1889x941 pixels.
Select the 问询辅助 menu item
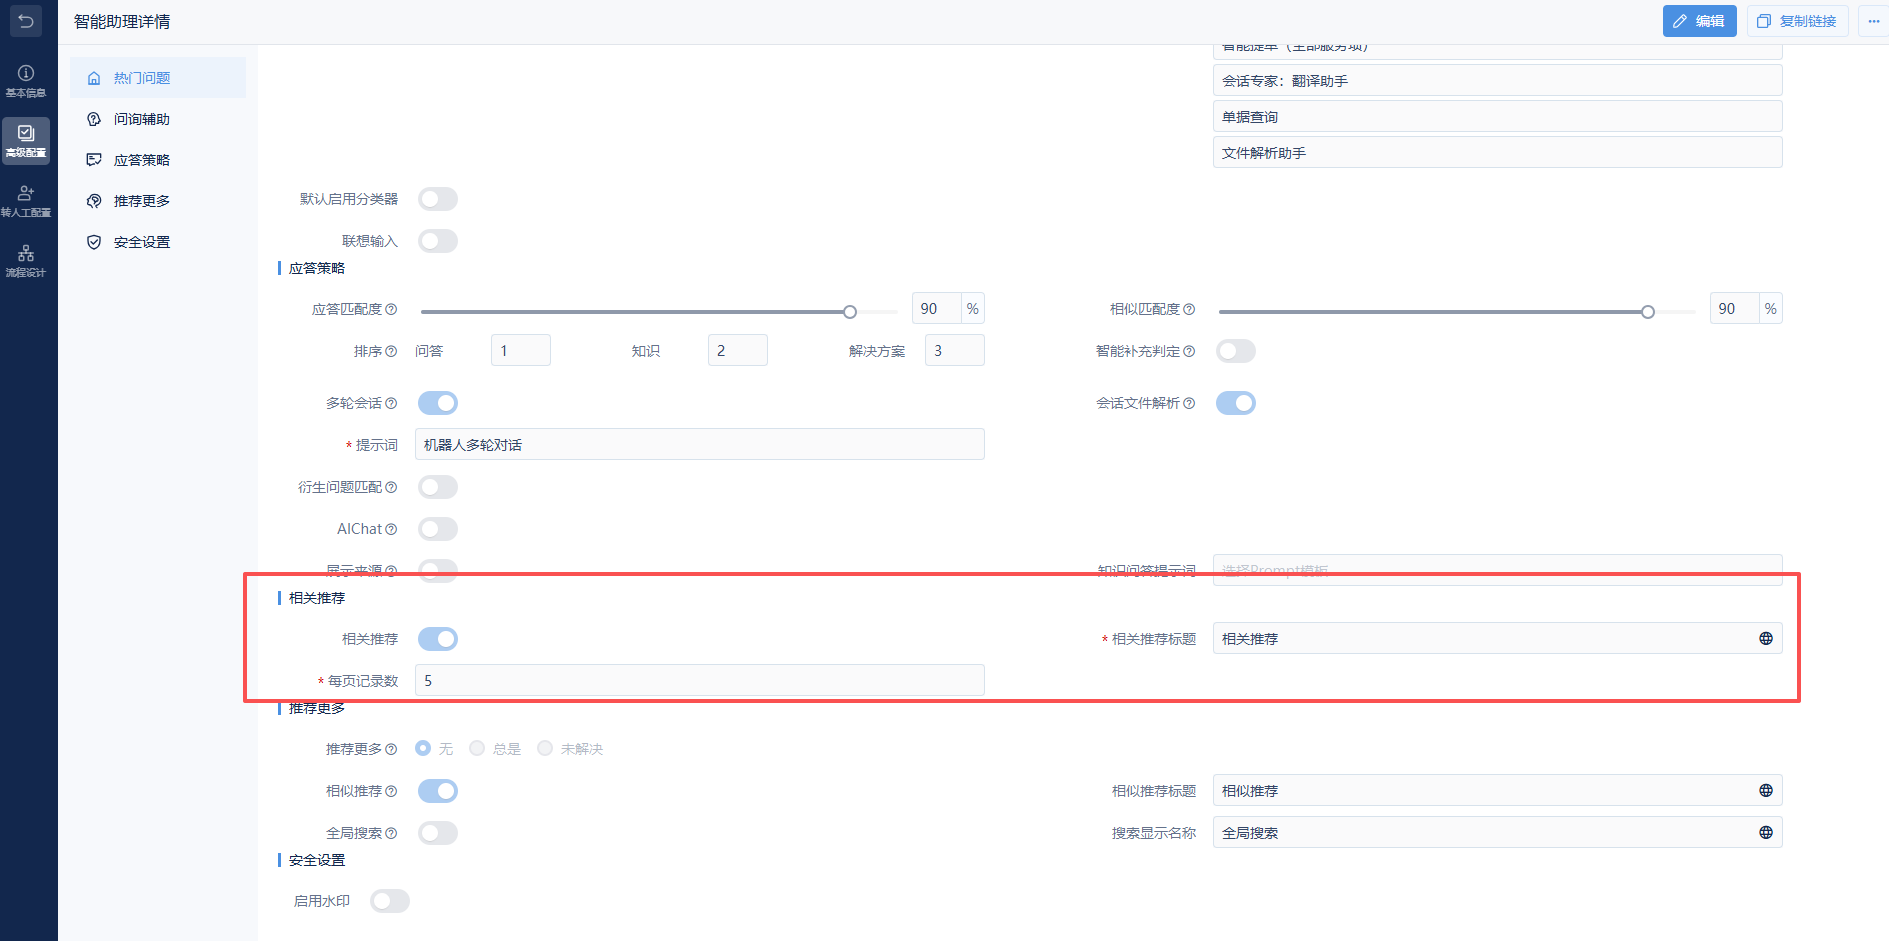141,119
